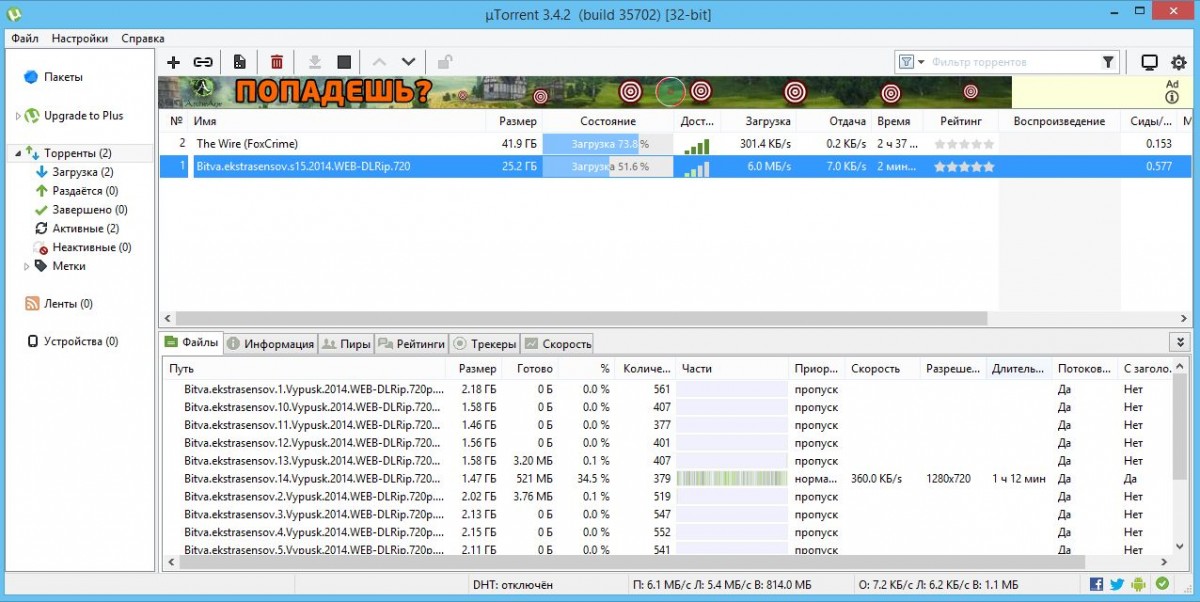Viewport: 1200px width, 602px height.
Task: Expand the Метки tree node
Action: pos(28,267)
